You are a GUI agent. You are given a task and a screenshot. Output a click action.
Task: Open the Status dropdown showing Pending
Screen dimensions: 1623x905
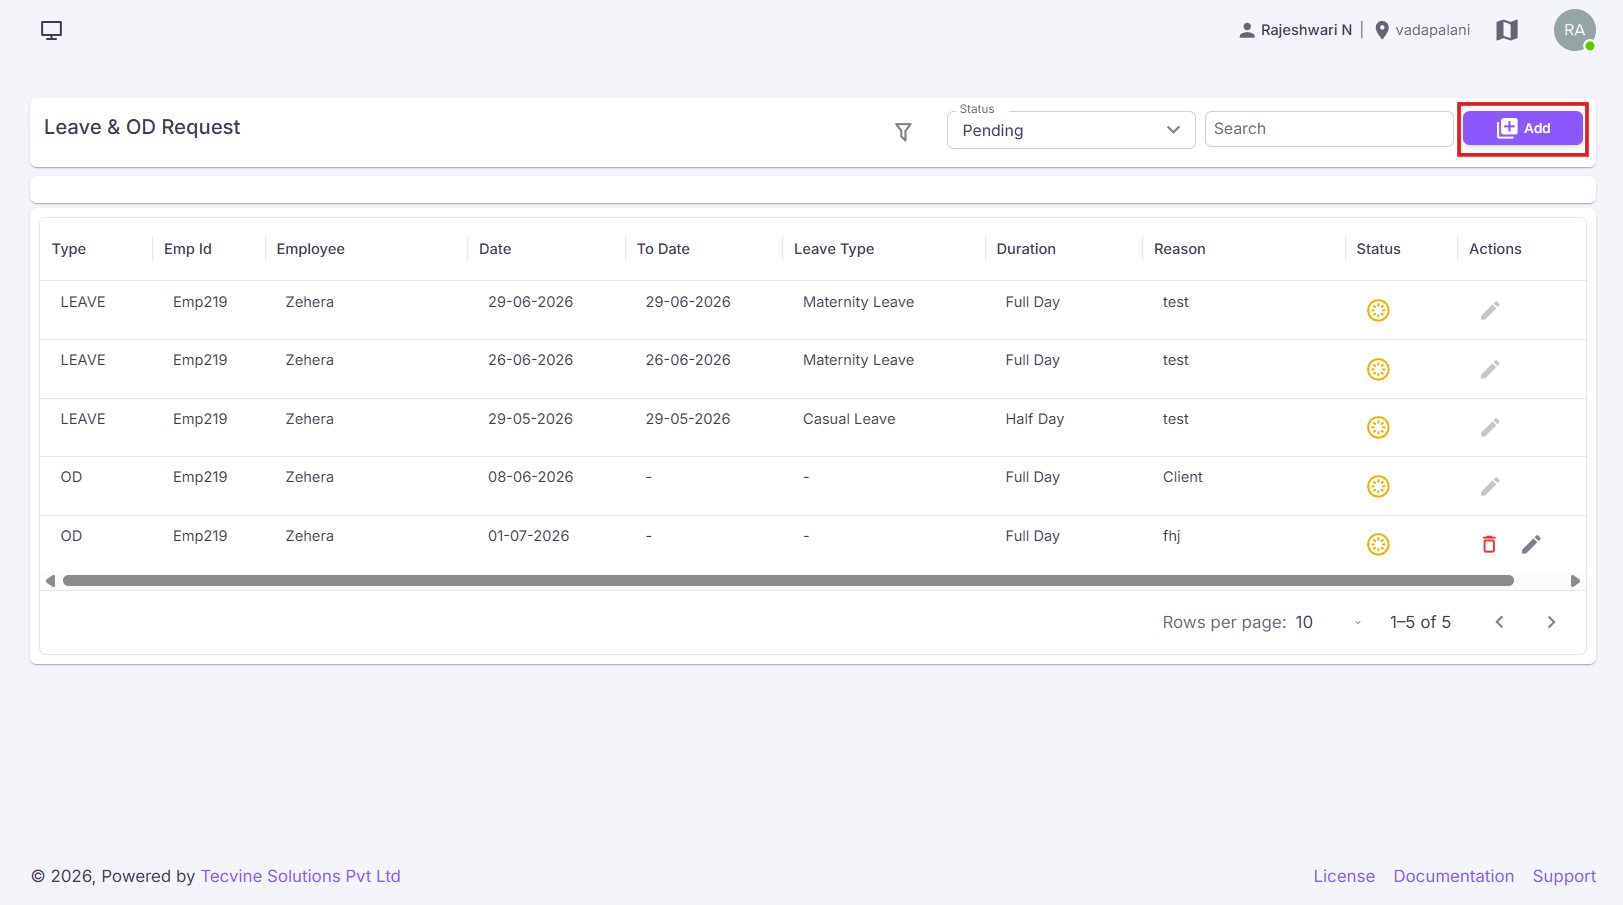1071,130
